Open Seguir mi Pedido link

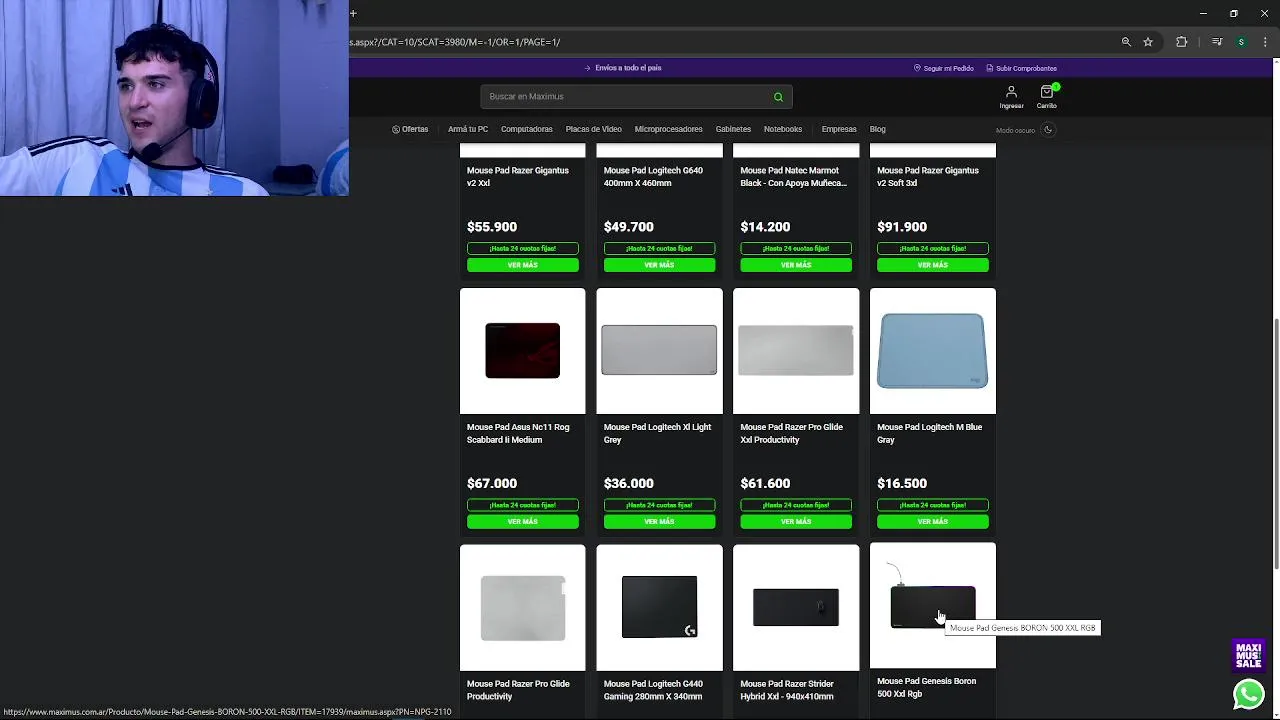point(943,68)
